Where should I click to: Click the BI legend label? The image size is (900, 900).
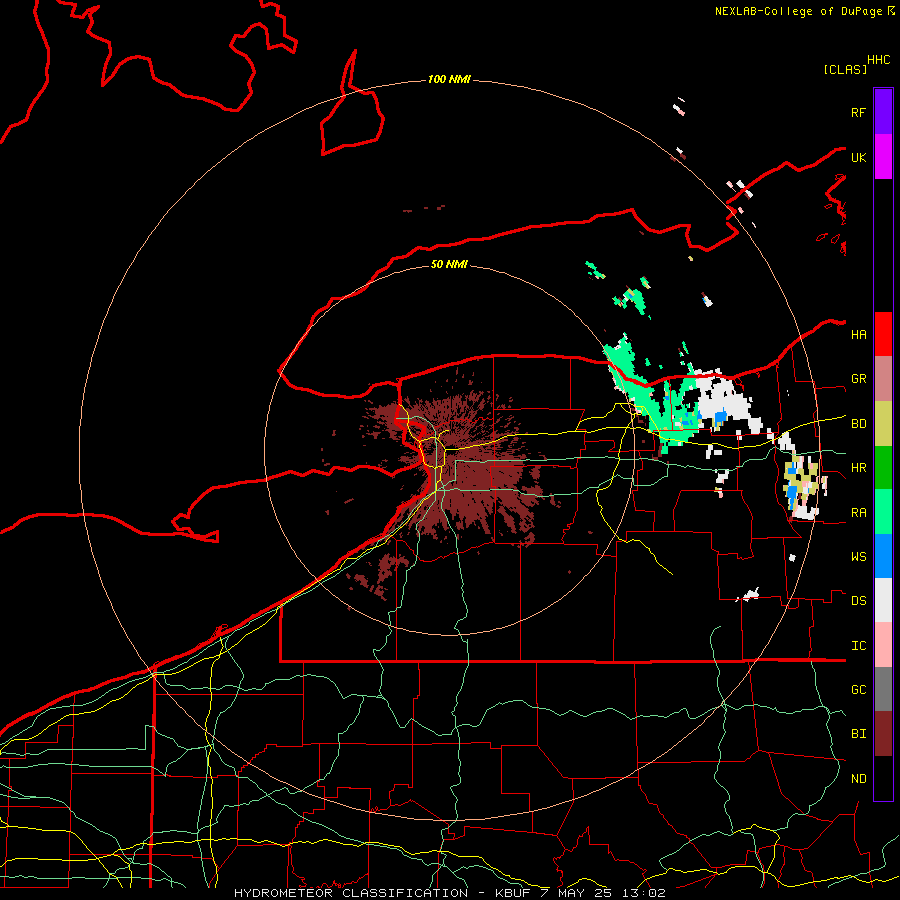858,734
